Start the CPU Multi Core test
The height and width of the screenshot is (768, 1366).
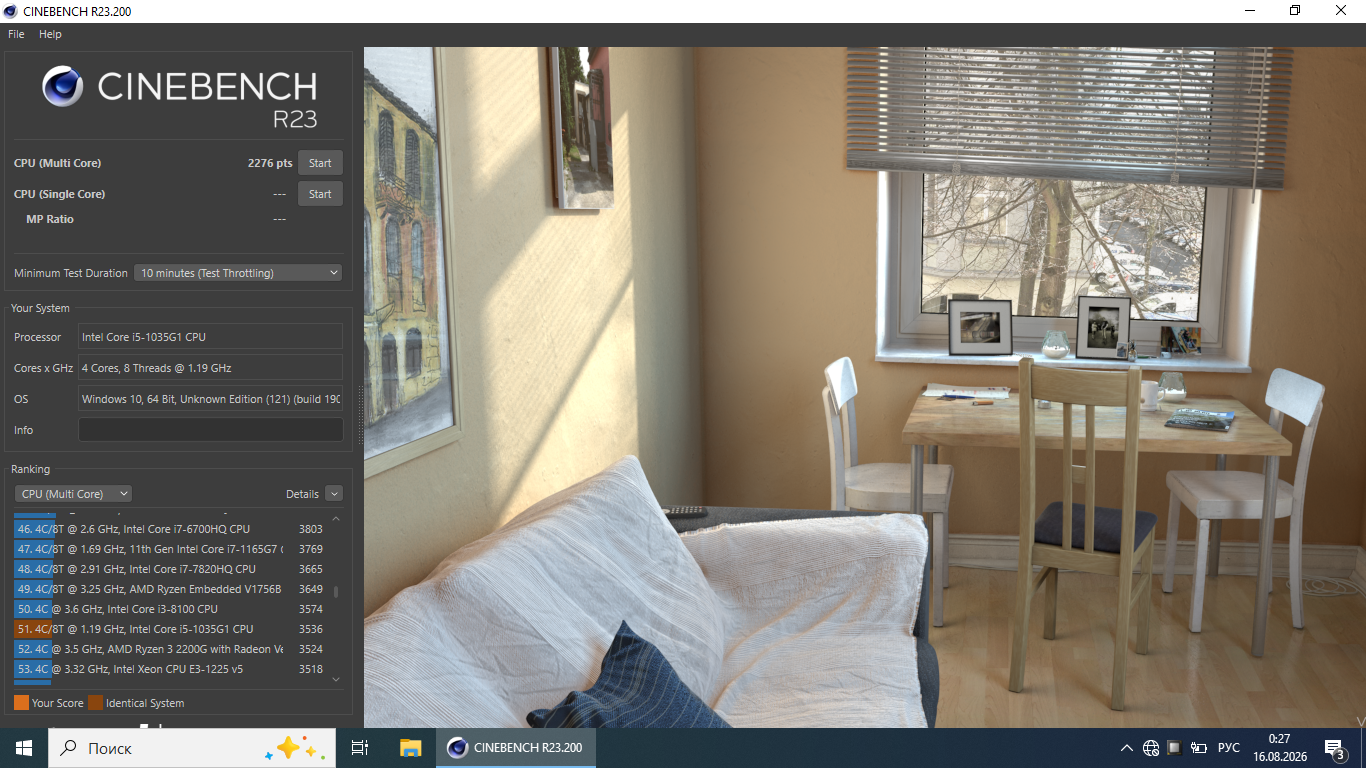pos(320,163)
